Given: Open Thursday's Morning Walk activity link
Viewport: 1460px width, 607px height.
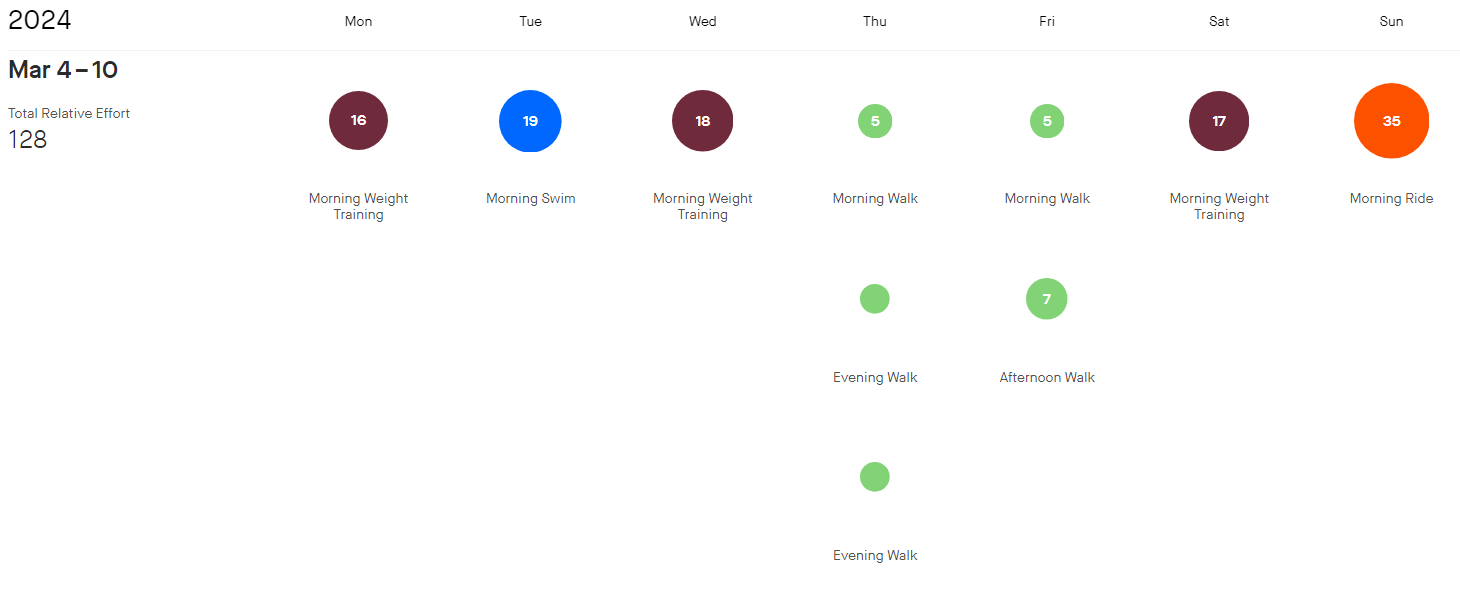Looking at the screenshot, I should [875, 198].
